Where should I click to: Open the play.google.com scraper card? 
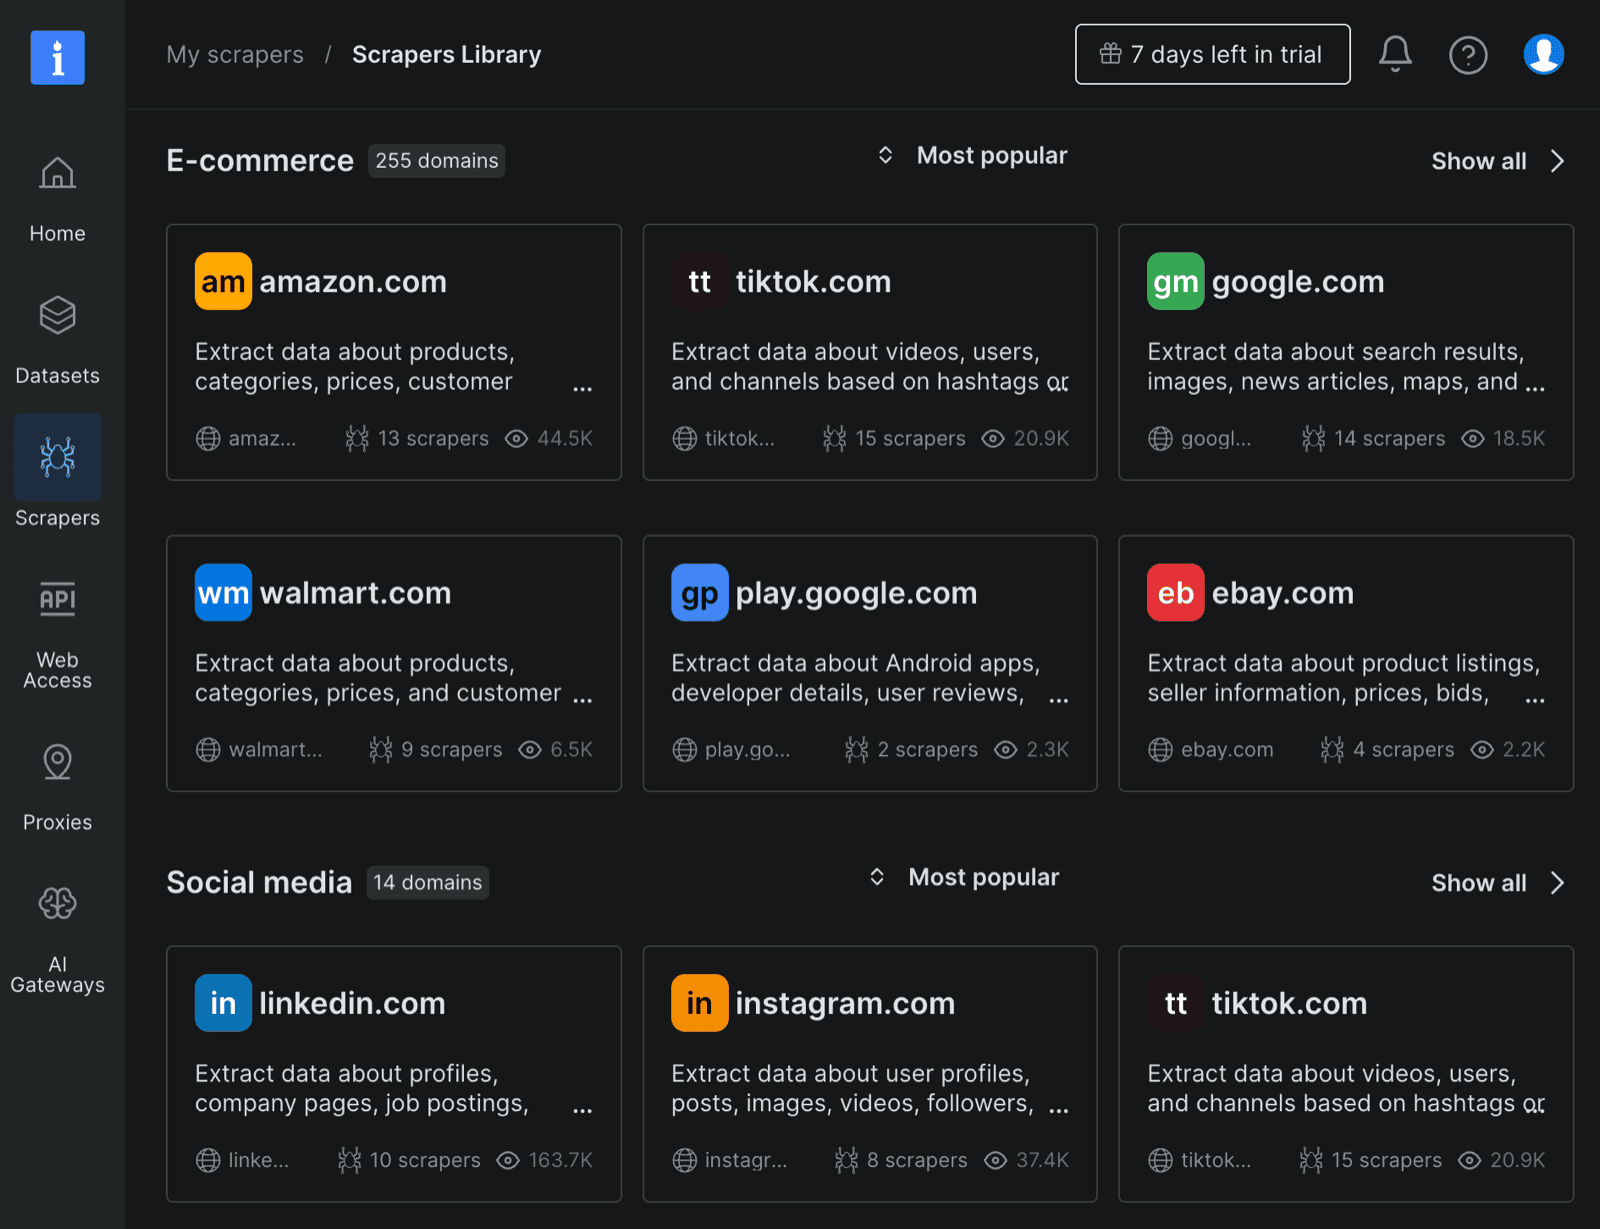(x=870, y=663)
